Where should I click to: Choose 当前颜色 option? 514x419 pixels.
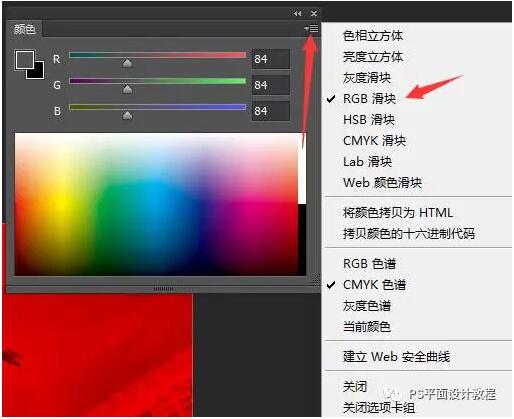coord(367,326)
